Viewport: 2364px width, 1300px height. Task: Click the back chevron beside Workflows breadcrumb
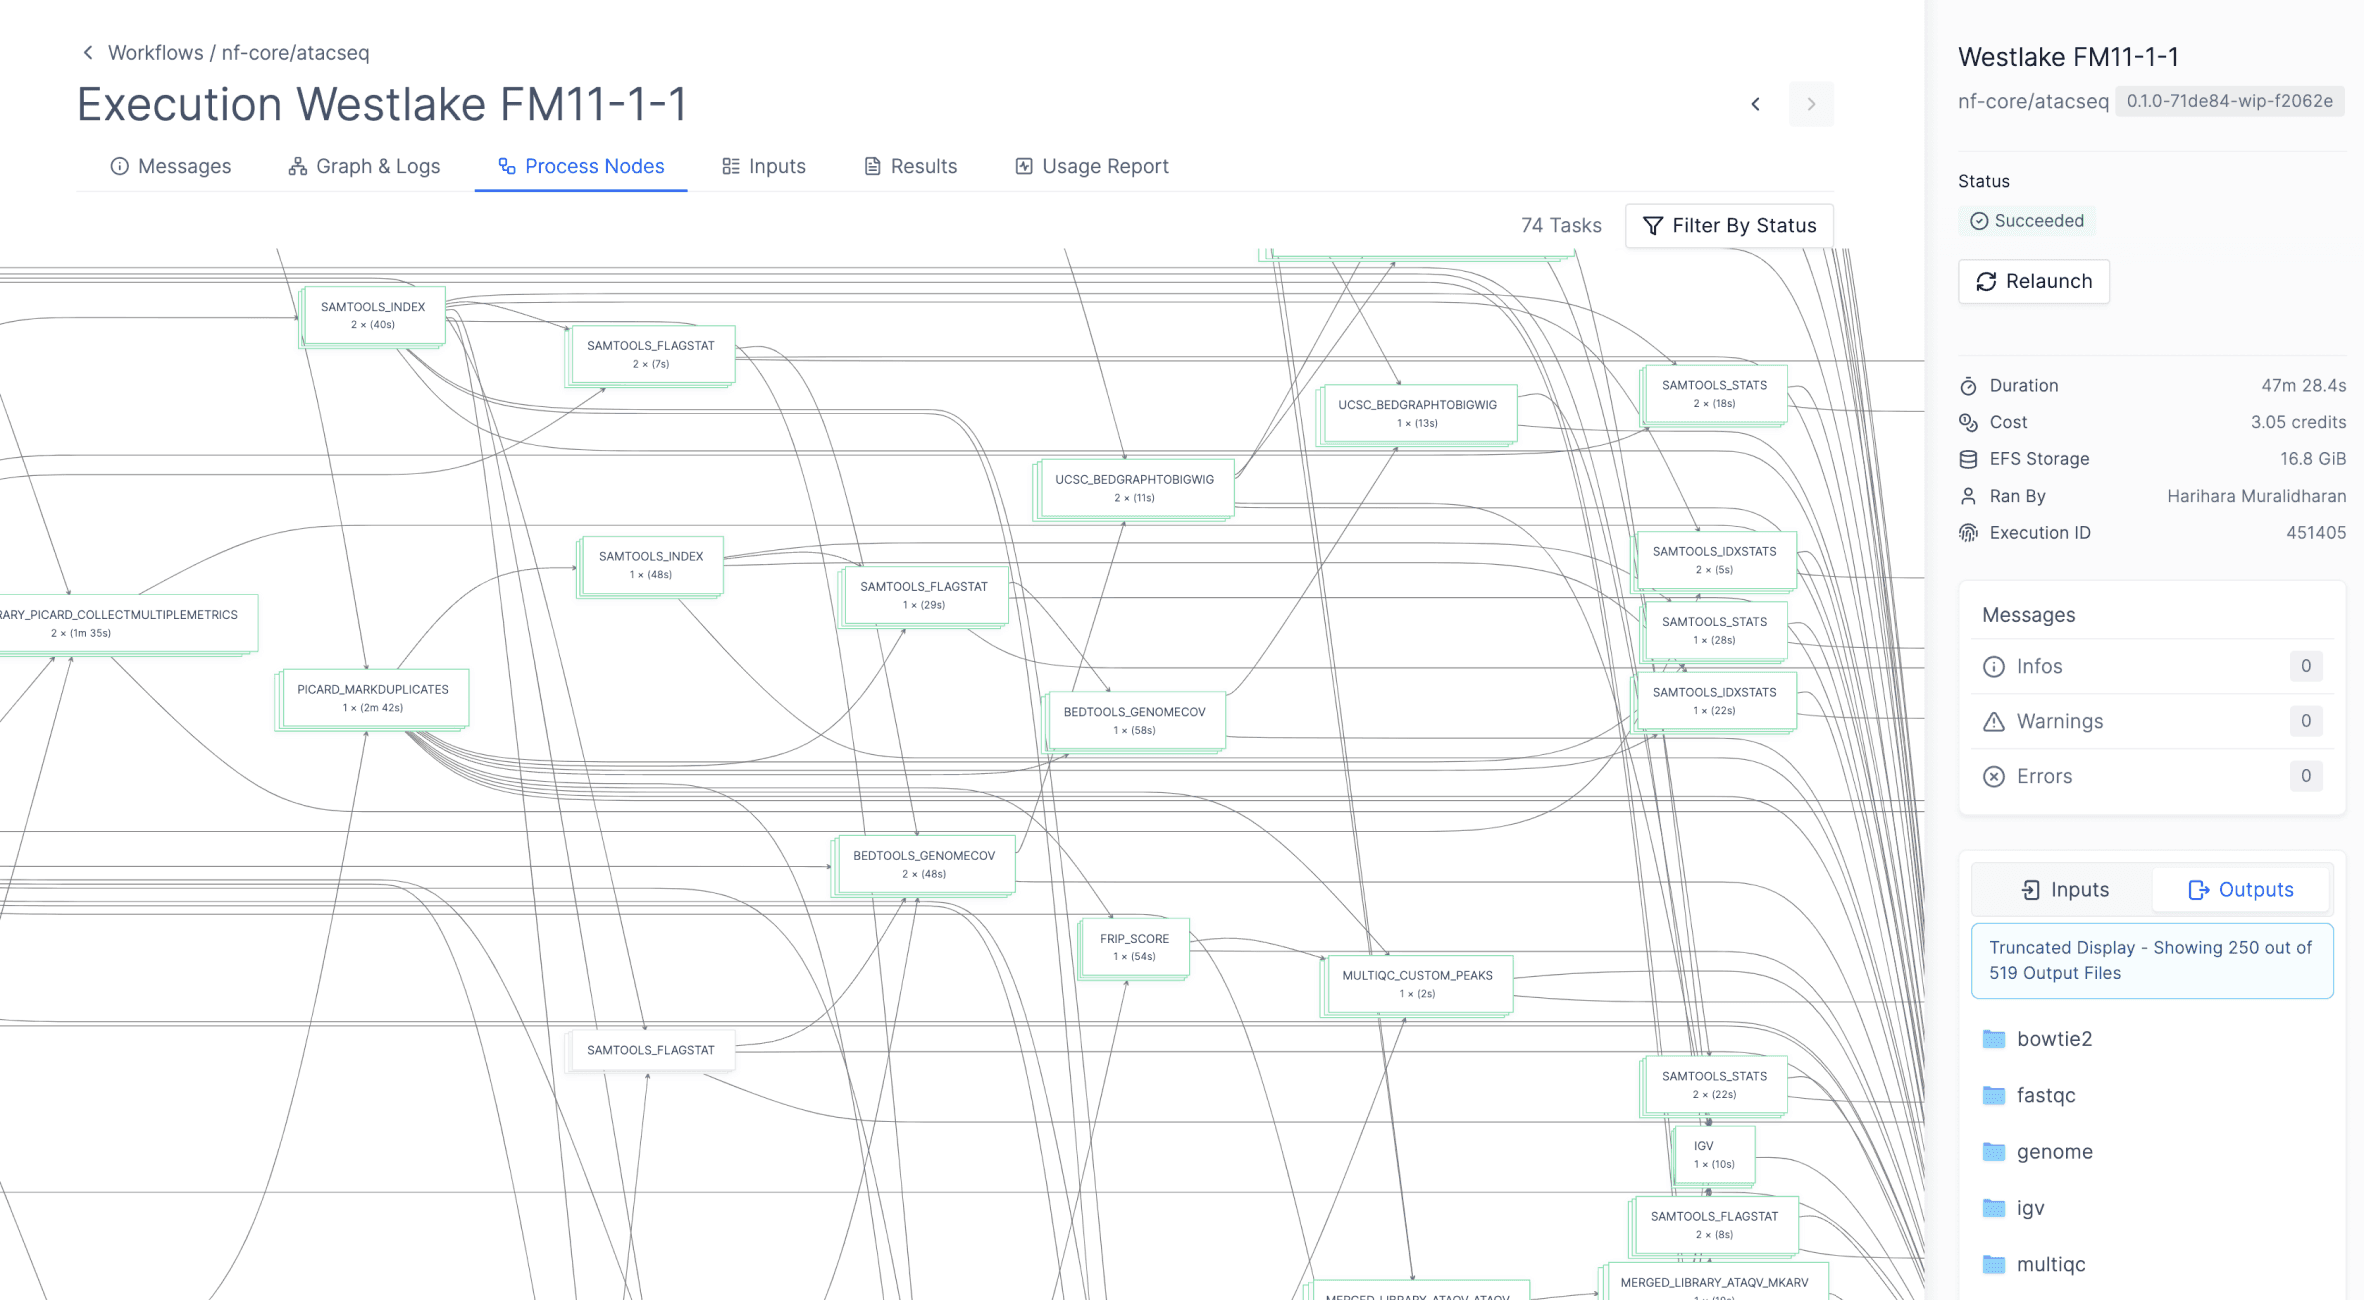coord(88,53)
